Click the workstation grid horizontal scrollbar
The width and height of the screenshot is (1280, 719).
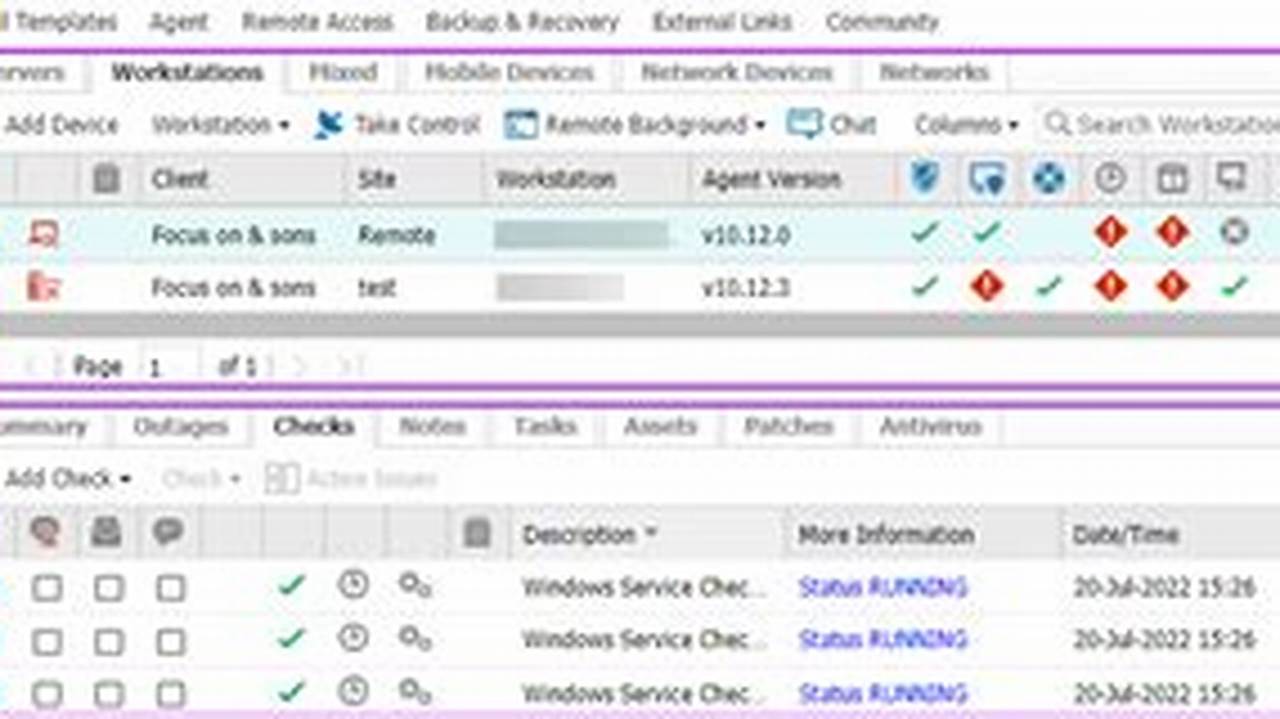click(640, 325)
